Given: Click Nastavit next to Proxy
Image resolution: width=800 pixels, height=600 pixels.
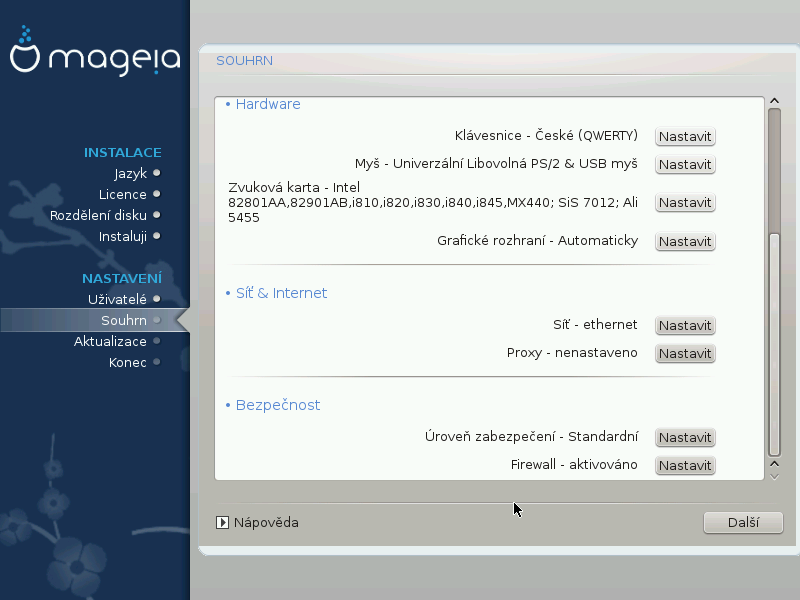Looking at the screenshot, I should pyautogui.click(x=685, y=354).
